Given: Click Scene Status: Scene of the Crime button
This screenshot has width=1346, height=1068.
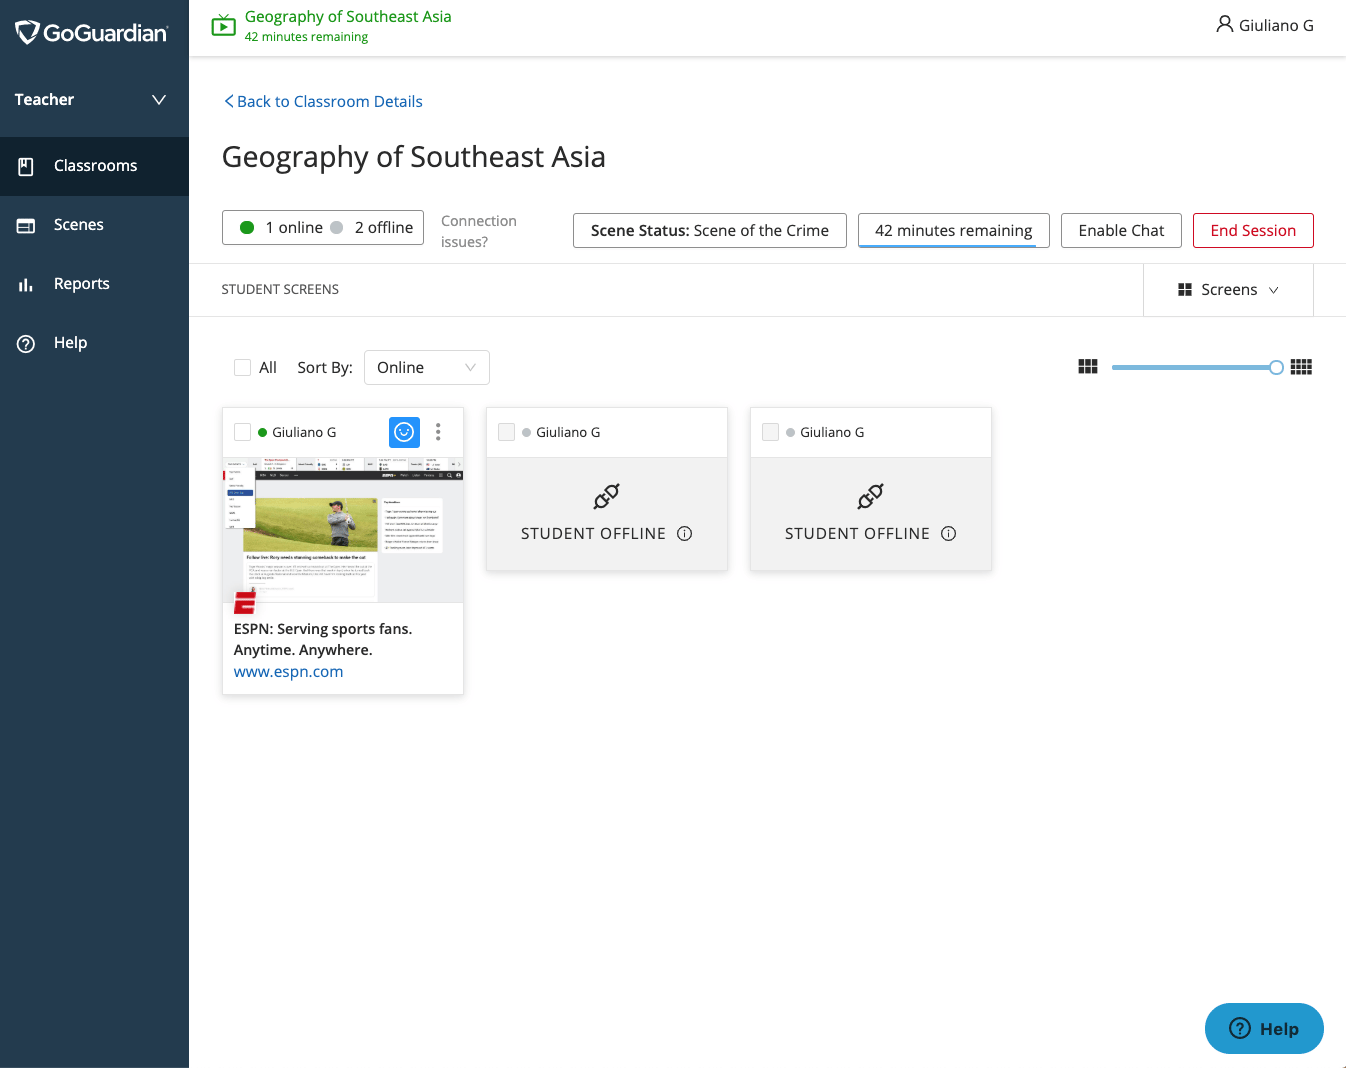Looking at the screenshot, I should coord(710,230).
